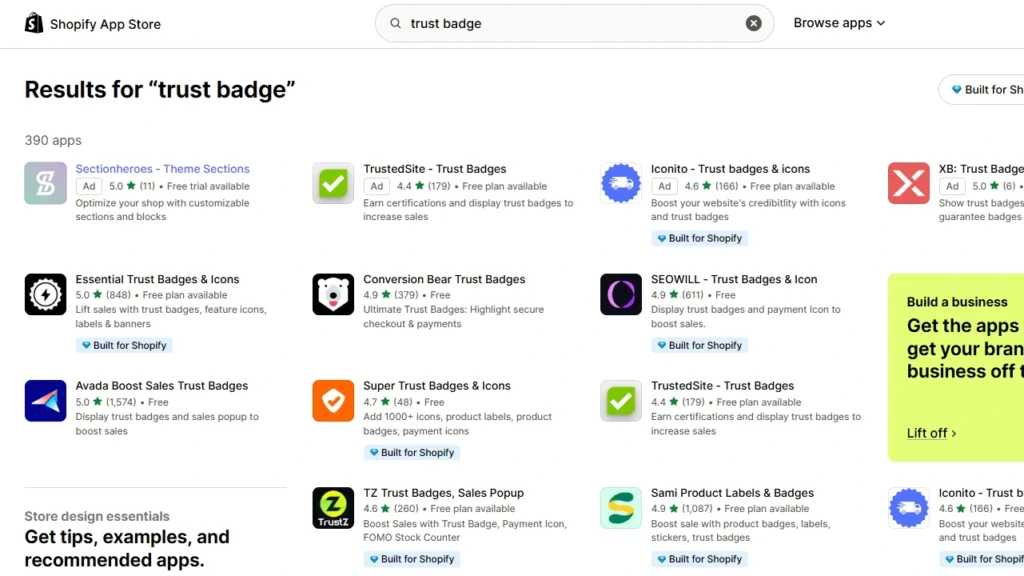Screen dimensions: 1024x576
Task: Click the Iconito purple flower app icon
Action: pyautogui.click(x=621, y=184)
